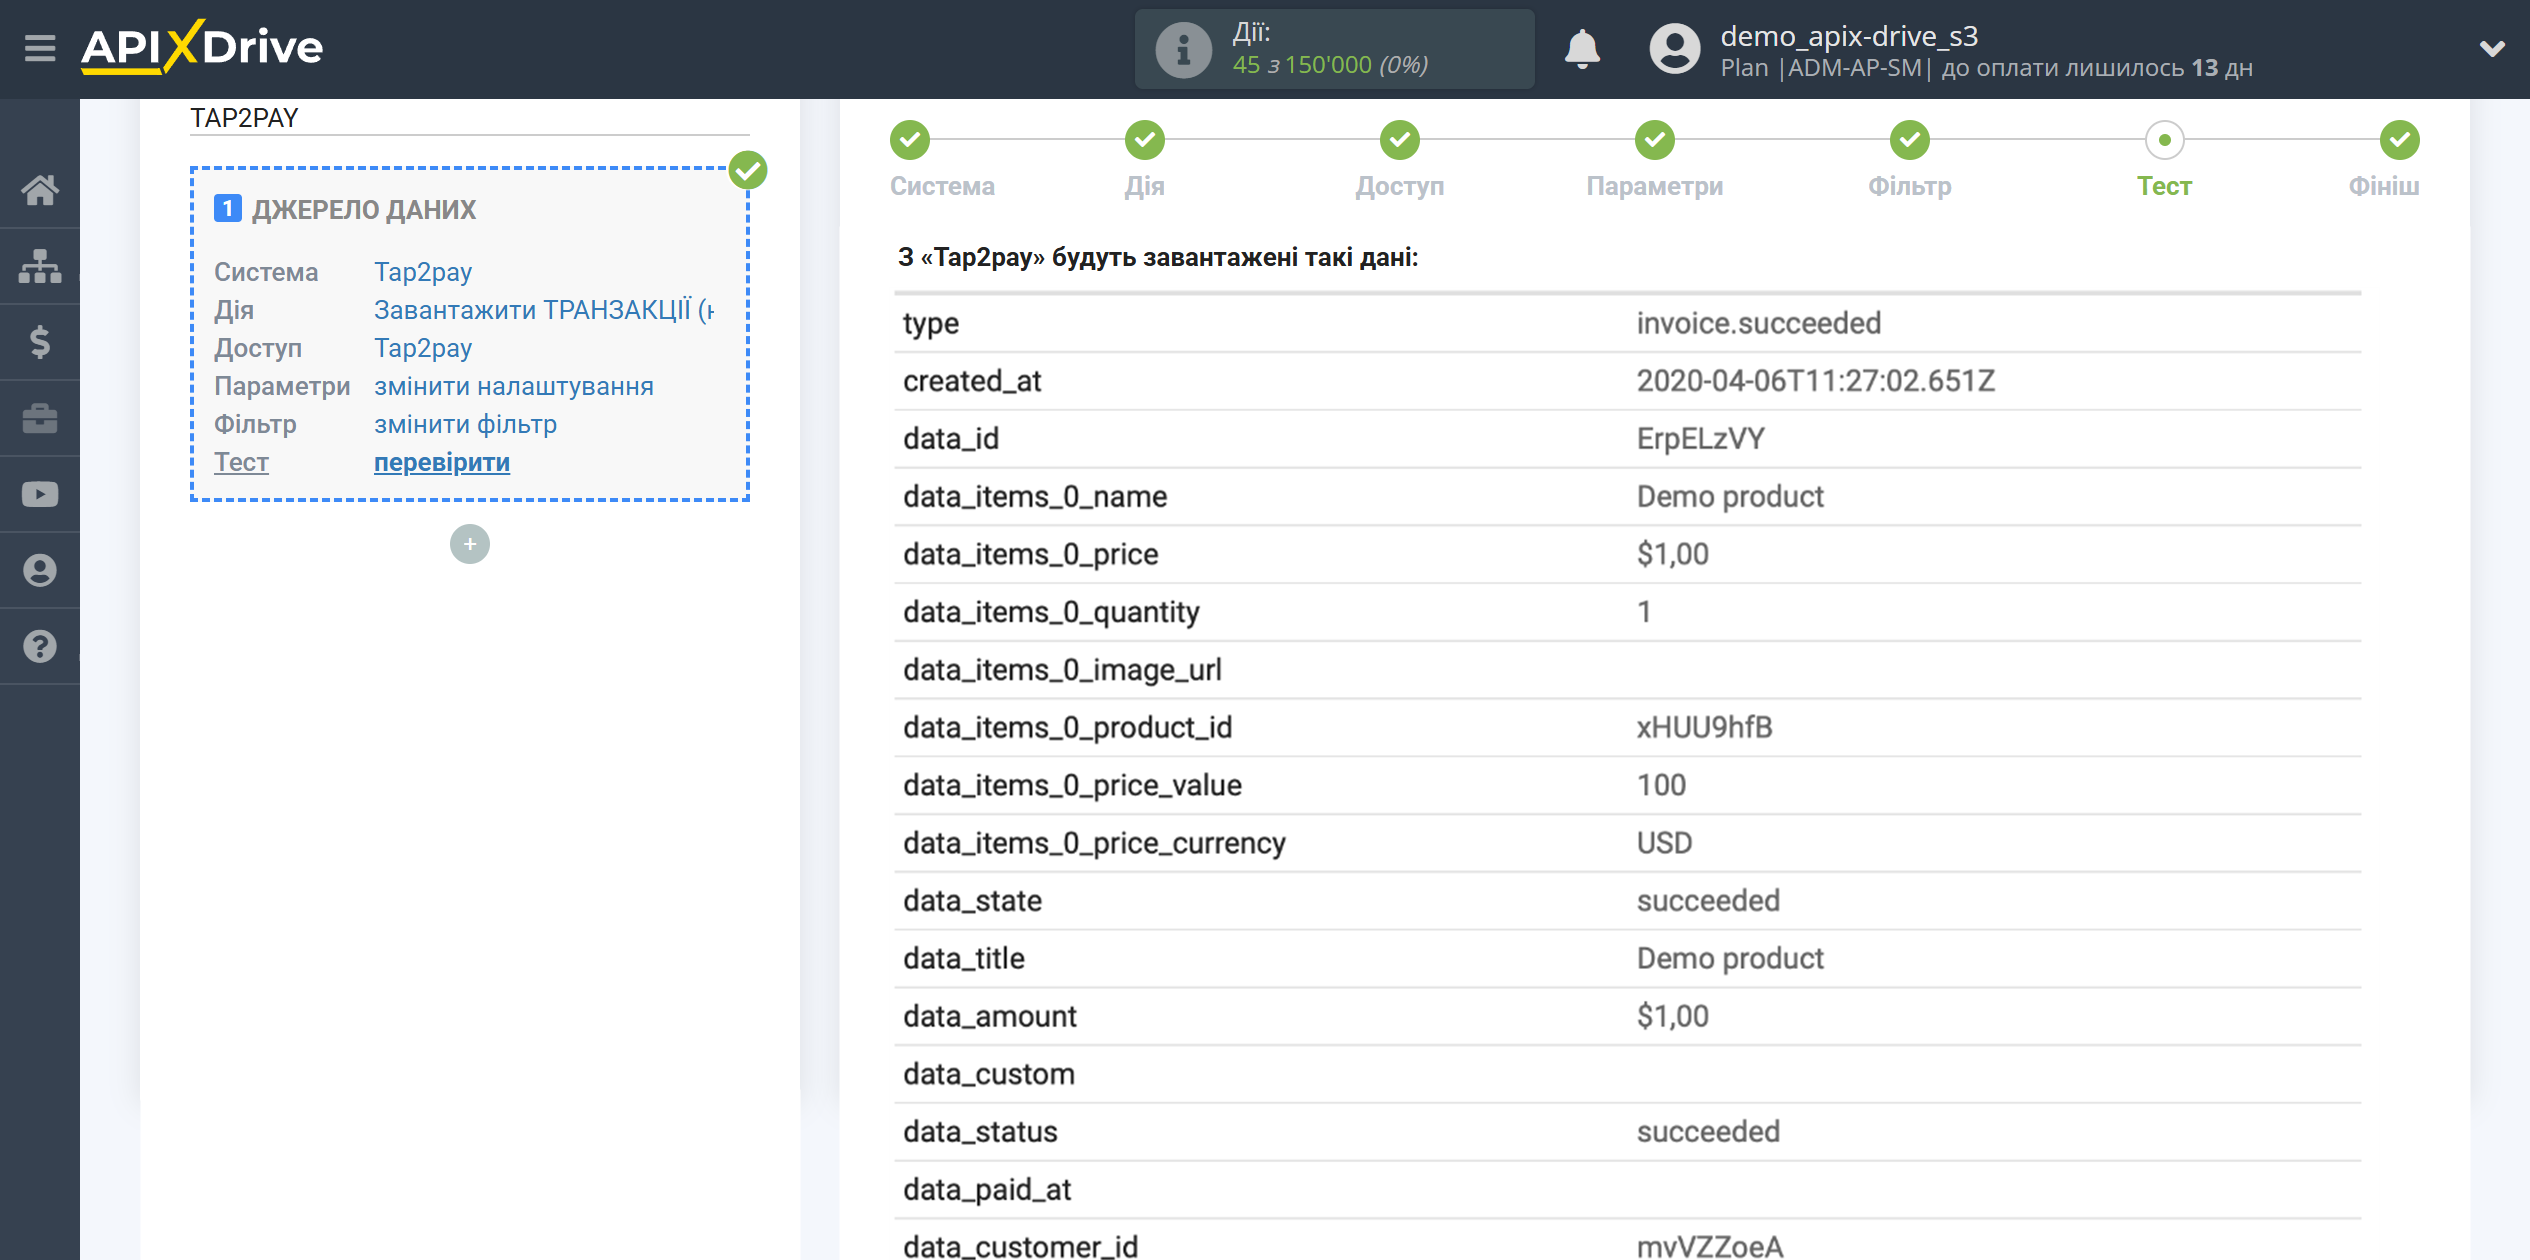
Task: Select the data_items_0_price_value value 100
Action: pos(1661,785)
